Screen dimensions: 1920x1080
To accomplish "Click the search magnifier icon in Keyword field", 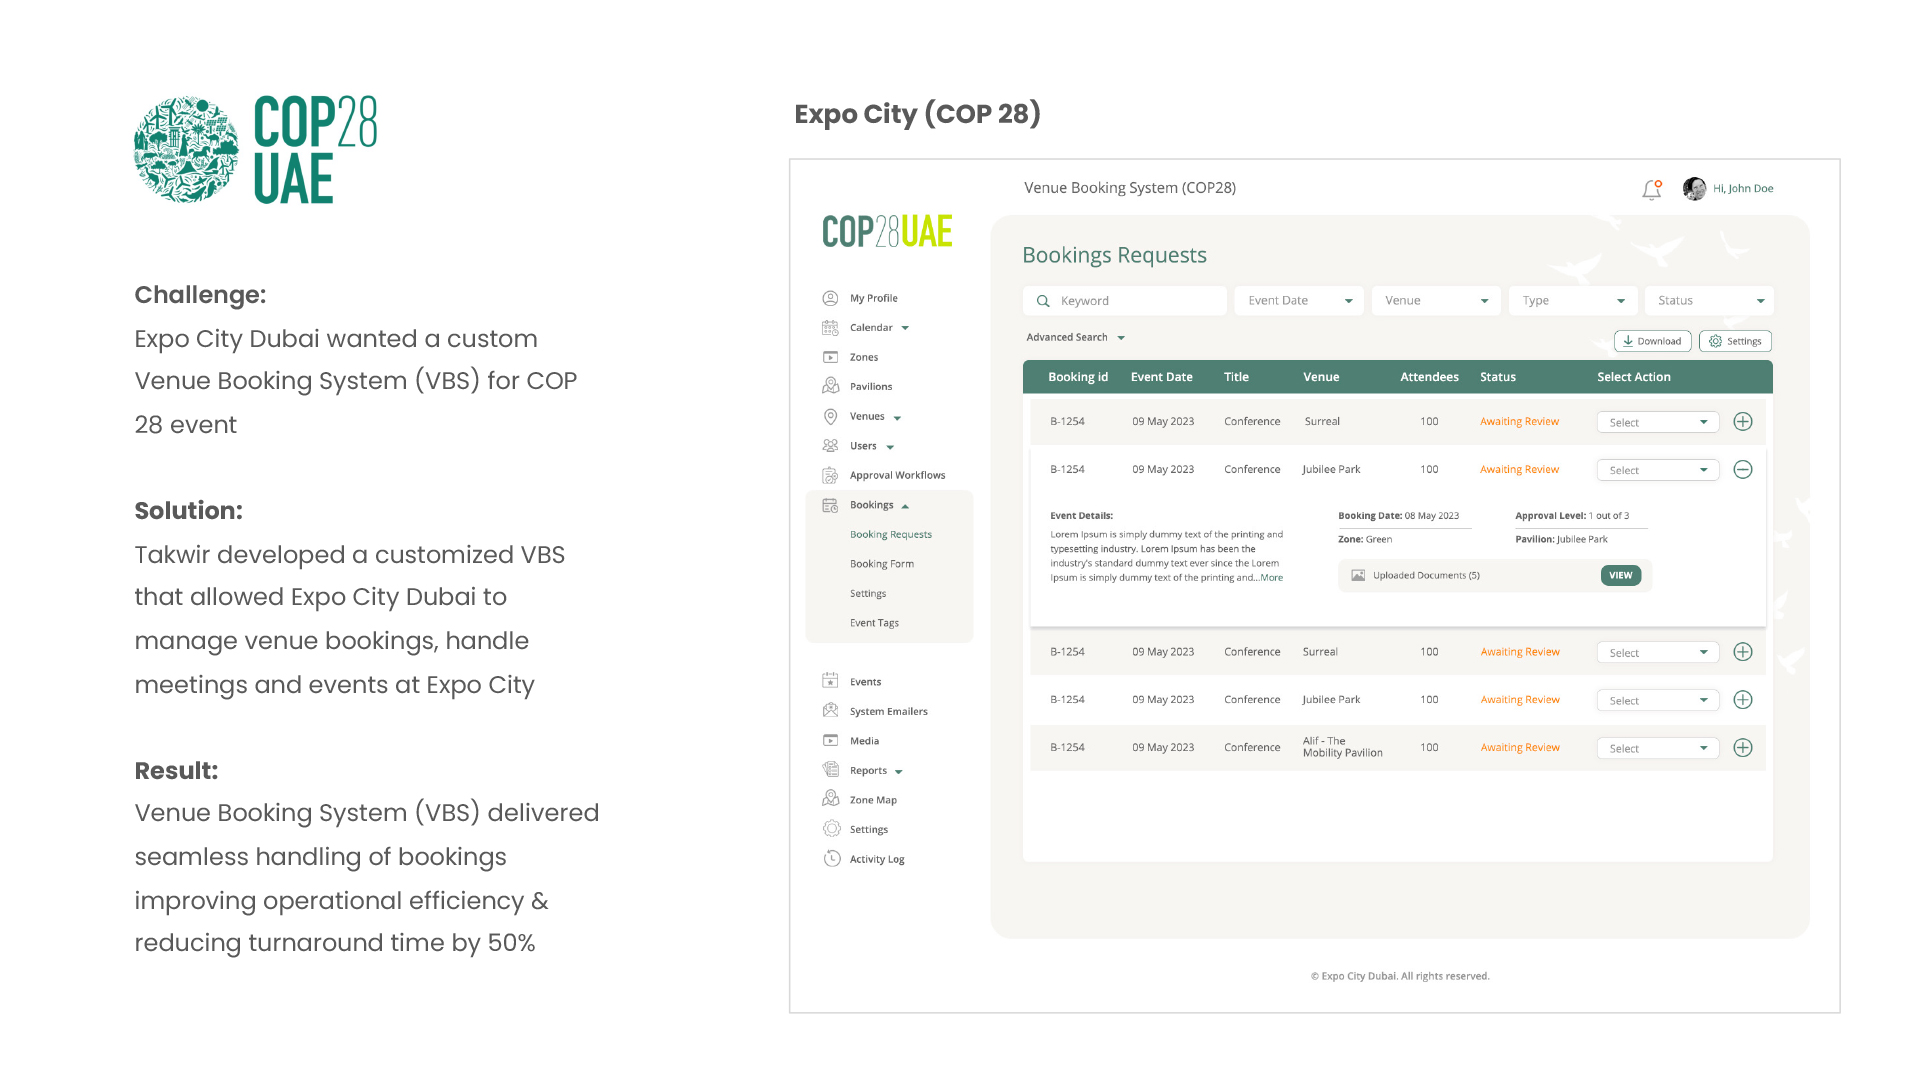I will pos(1043,301).
